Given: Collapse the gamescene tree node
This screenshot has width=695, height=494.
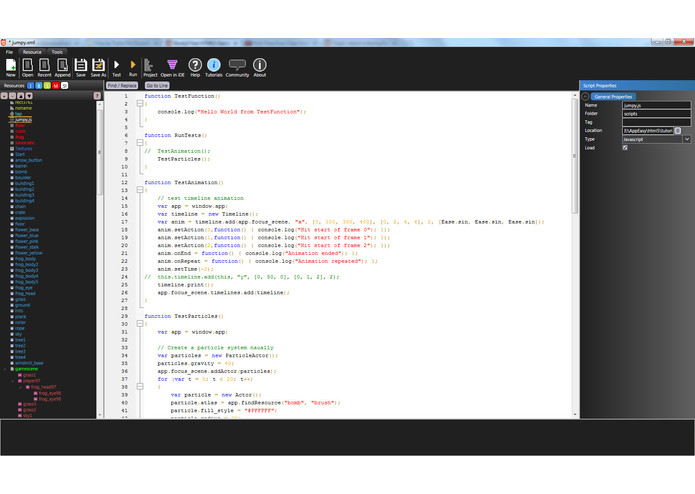Looking at the screenshot, I should tap(5, 369).
